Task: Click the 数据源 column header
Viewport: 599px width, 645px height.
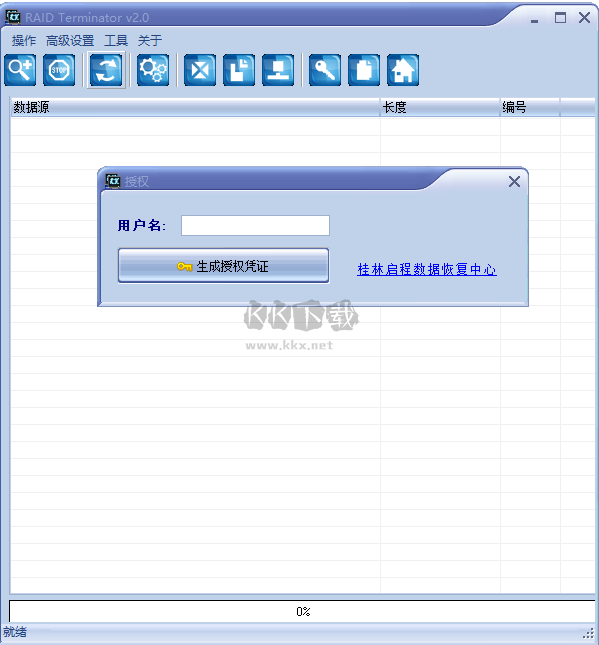Action: point(195,107)
